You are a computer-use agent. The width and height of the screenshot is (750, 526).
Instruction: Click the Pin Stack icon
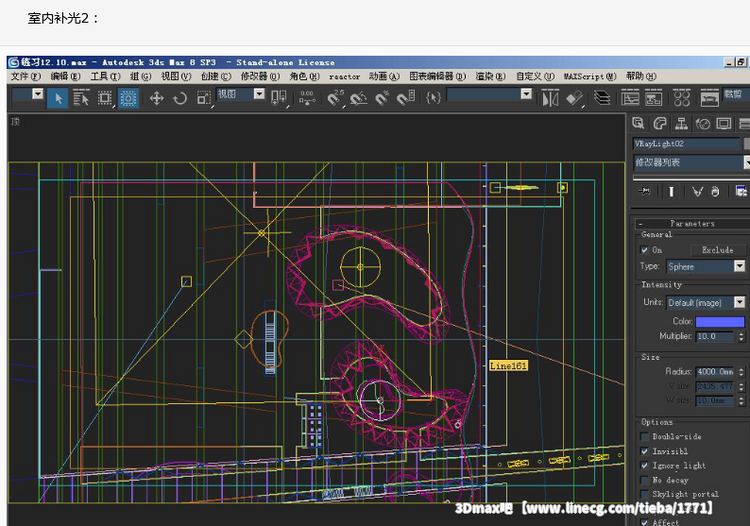(644, 192)
